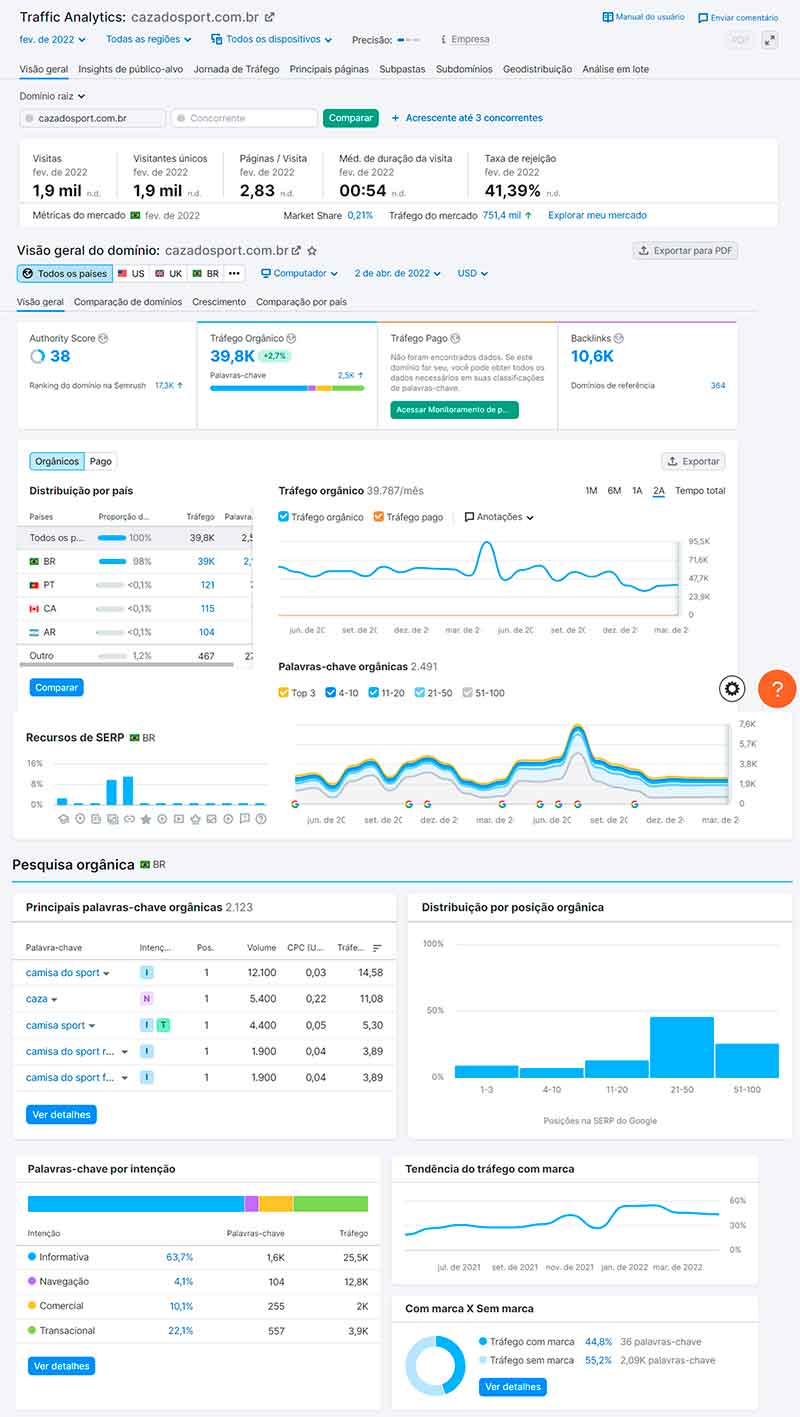Click Ver detalhes under Principais palavras-chave orgânicas
This screenshot has height=1417, width=800.
click(61, 1114)
